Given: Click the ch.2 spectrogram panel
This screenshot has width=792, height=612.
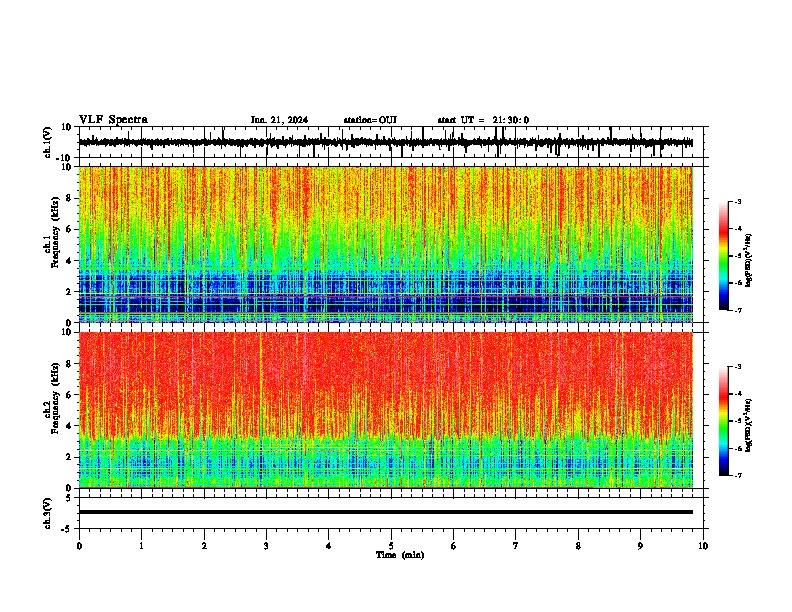Looking at the screenshot, I should [386, 410].
